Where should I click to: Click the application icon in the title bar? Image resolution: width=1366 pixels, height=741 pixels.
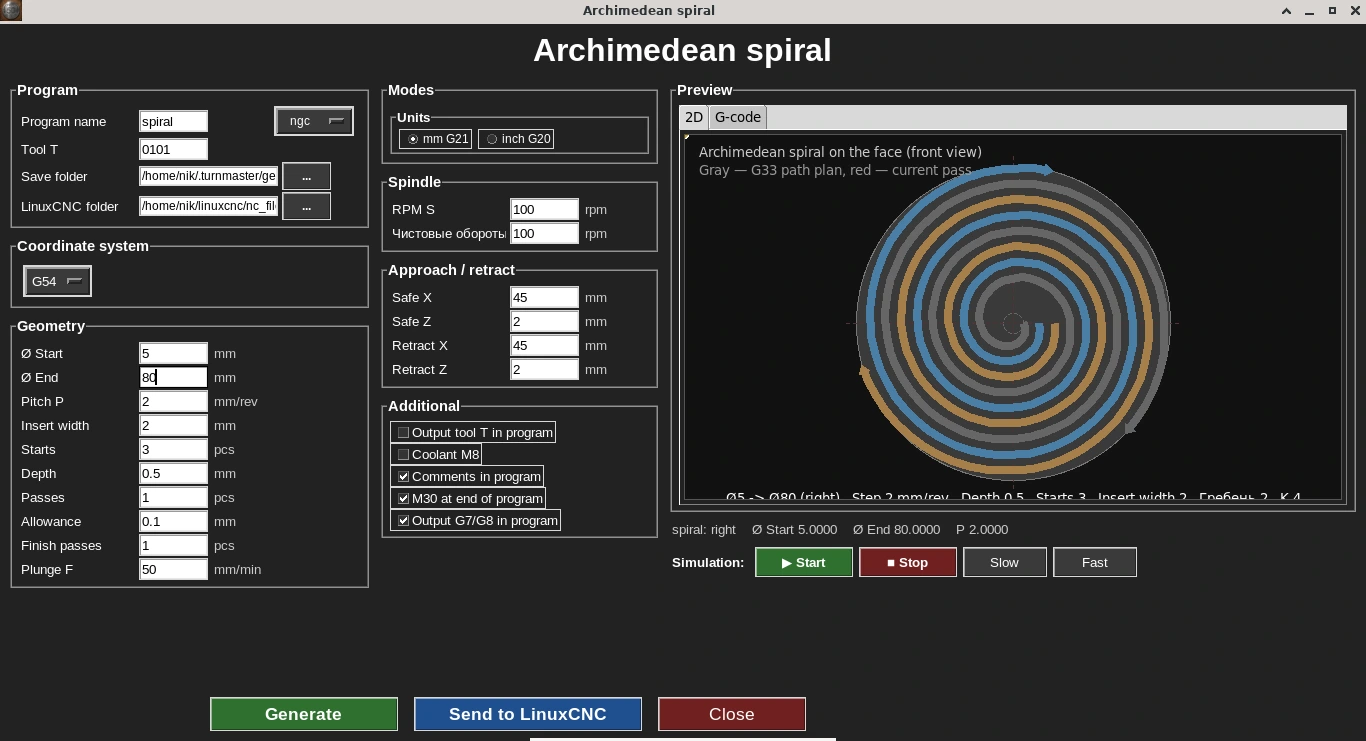[x=11, y=10]
